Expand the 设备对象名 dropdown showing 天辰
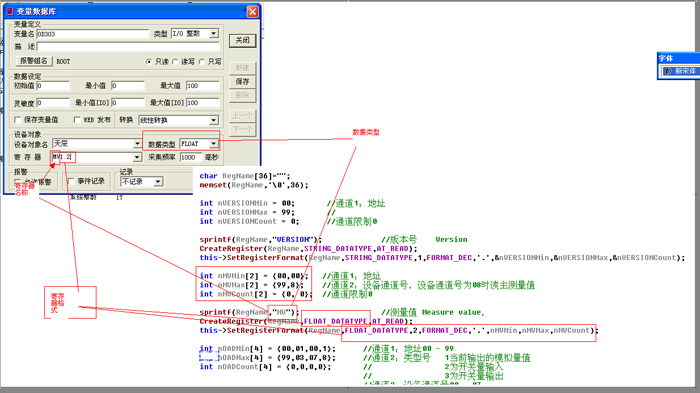 137,143
